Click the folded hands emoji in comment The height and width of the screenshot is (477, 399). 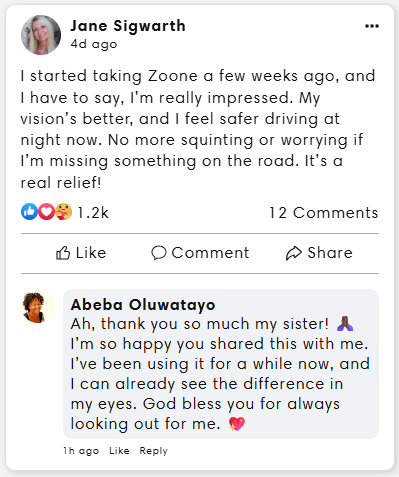pyautogui.click(x=345, y=323)
